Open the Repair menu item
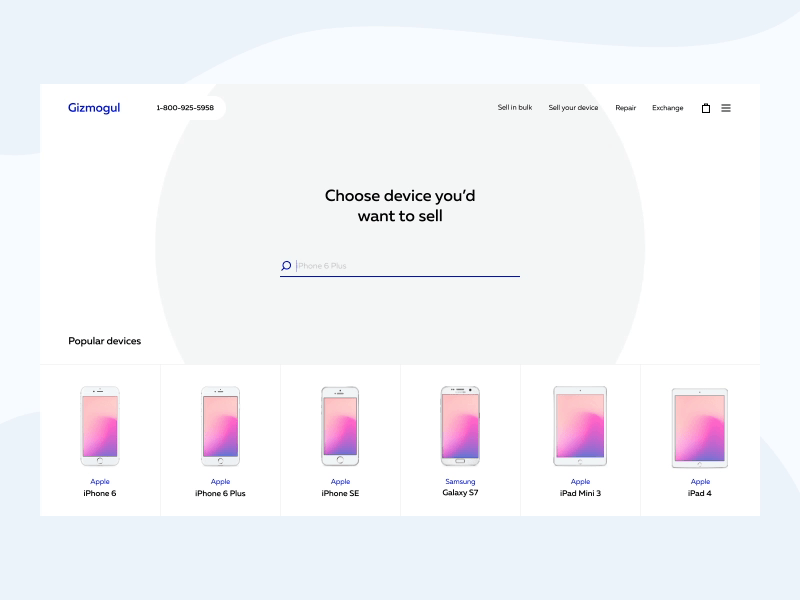Viewport: 800px width, 600px height. tap(625, 107)
